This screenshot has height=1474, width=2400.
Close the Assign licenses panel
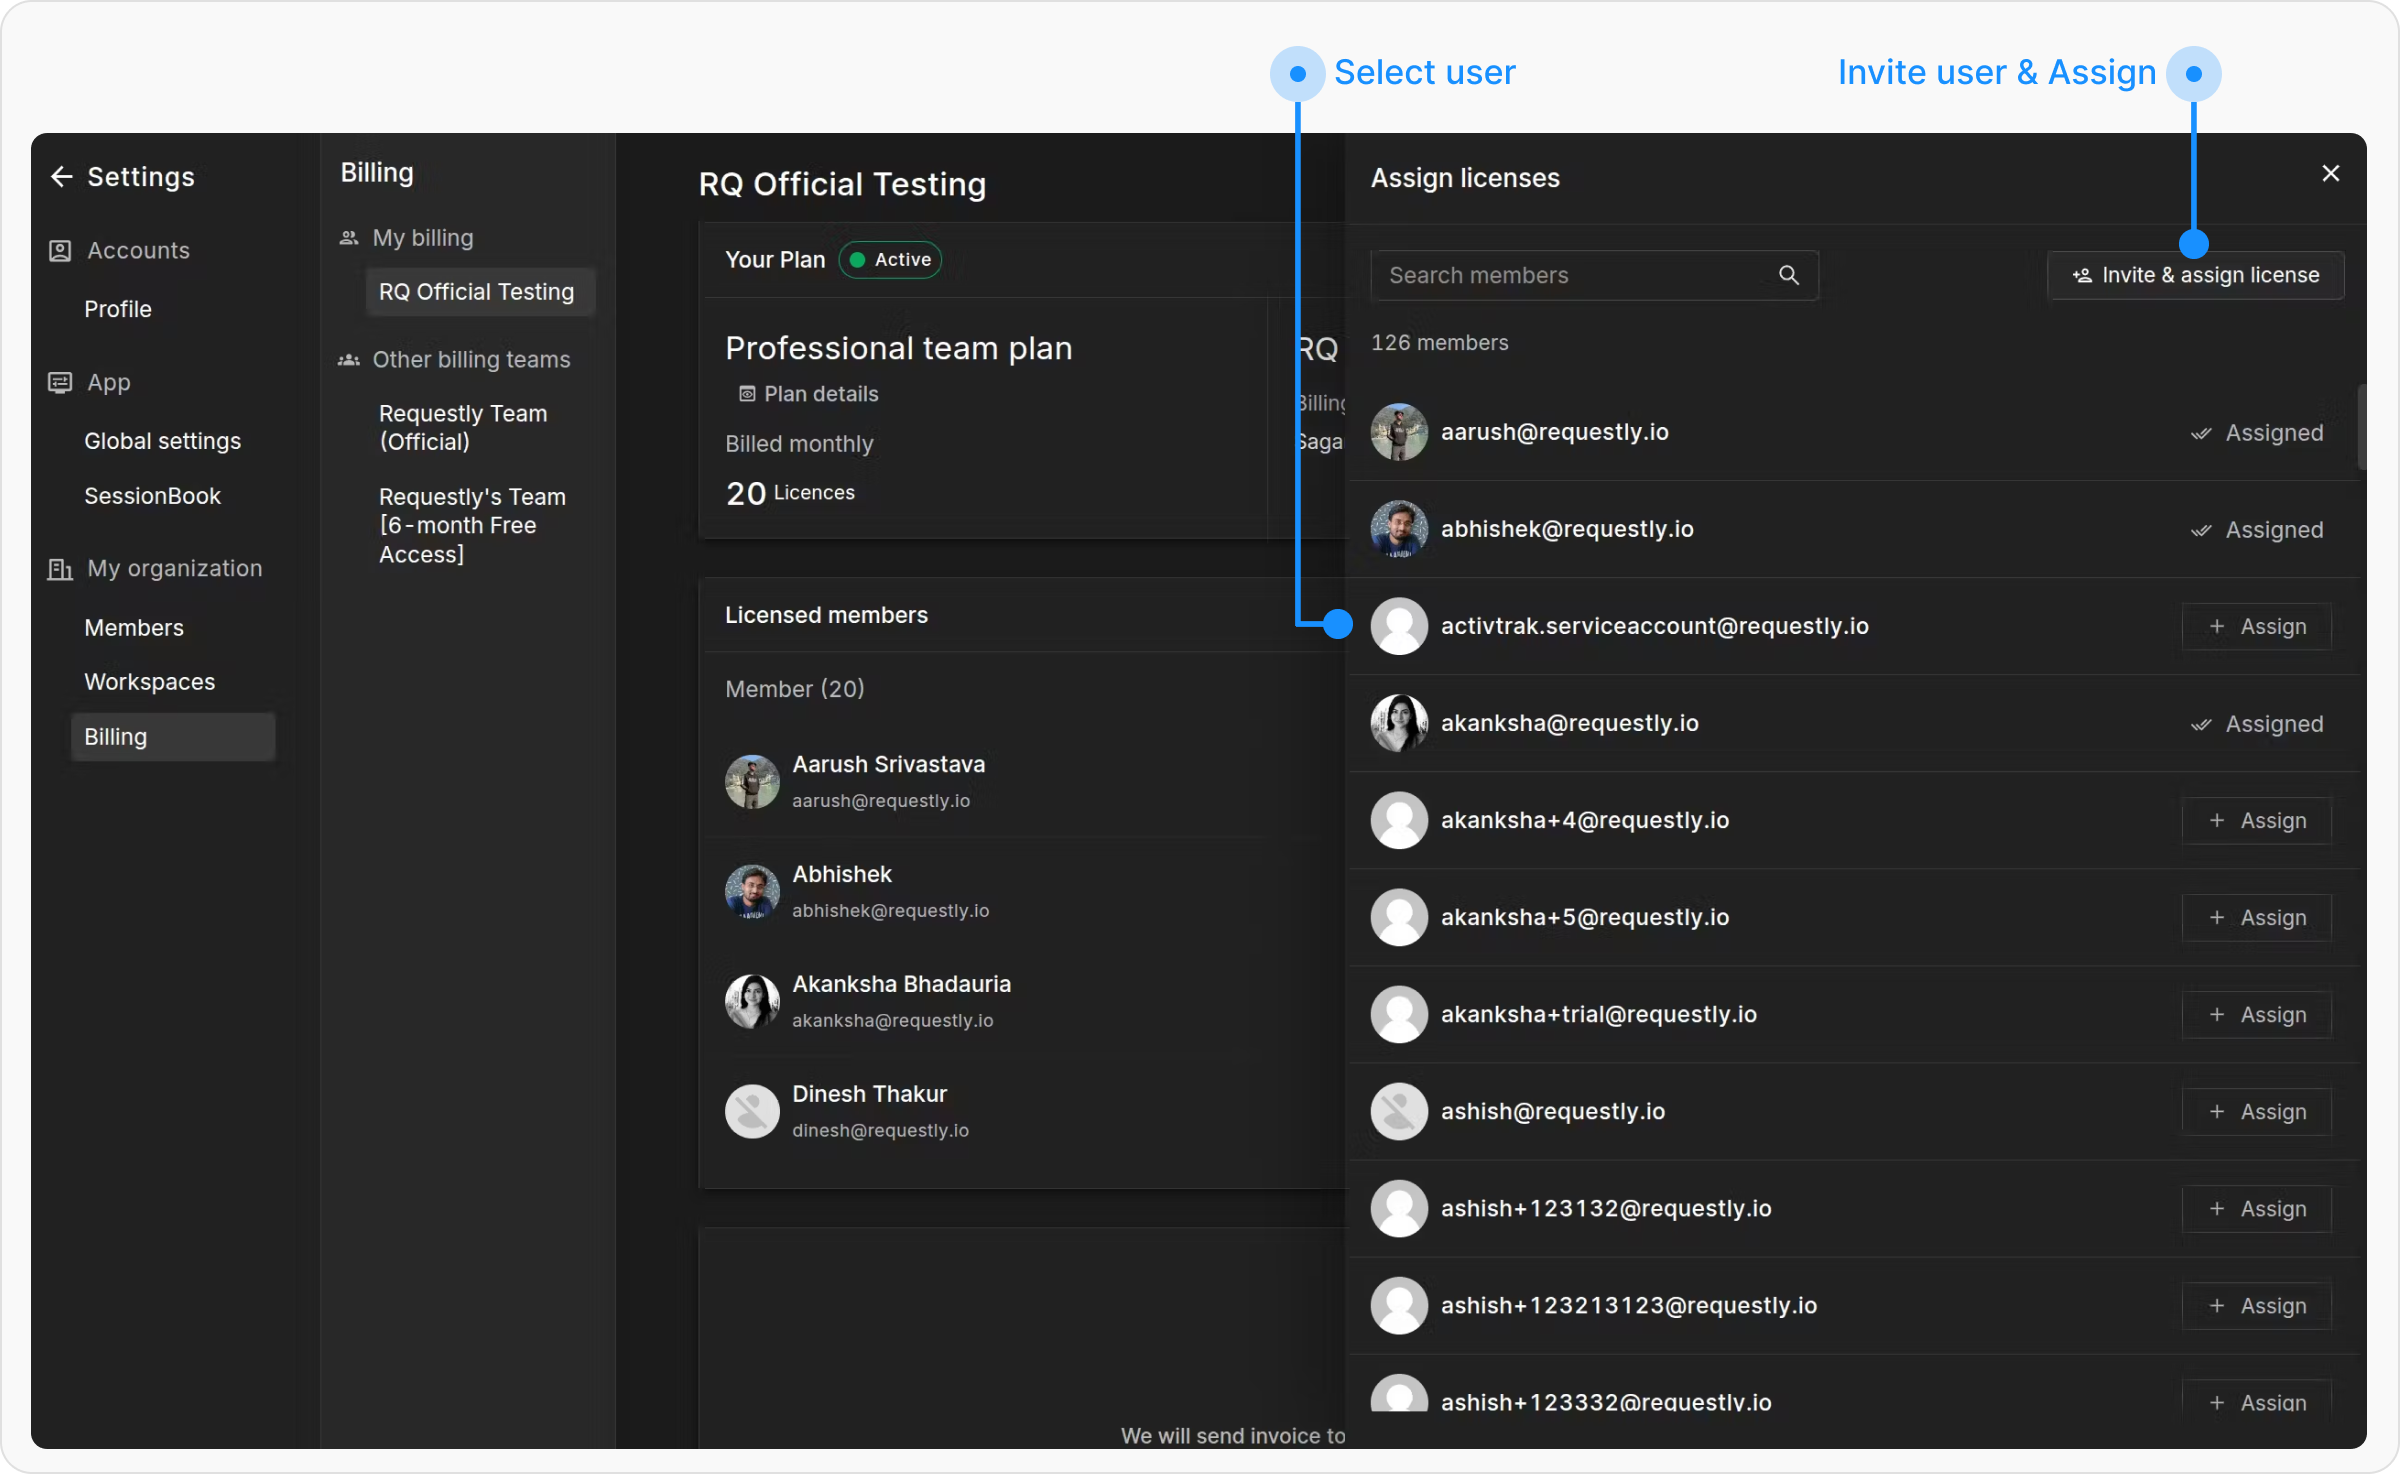pyautogui.click(x=2331, y=174)
